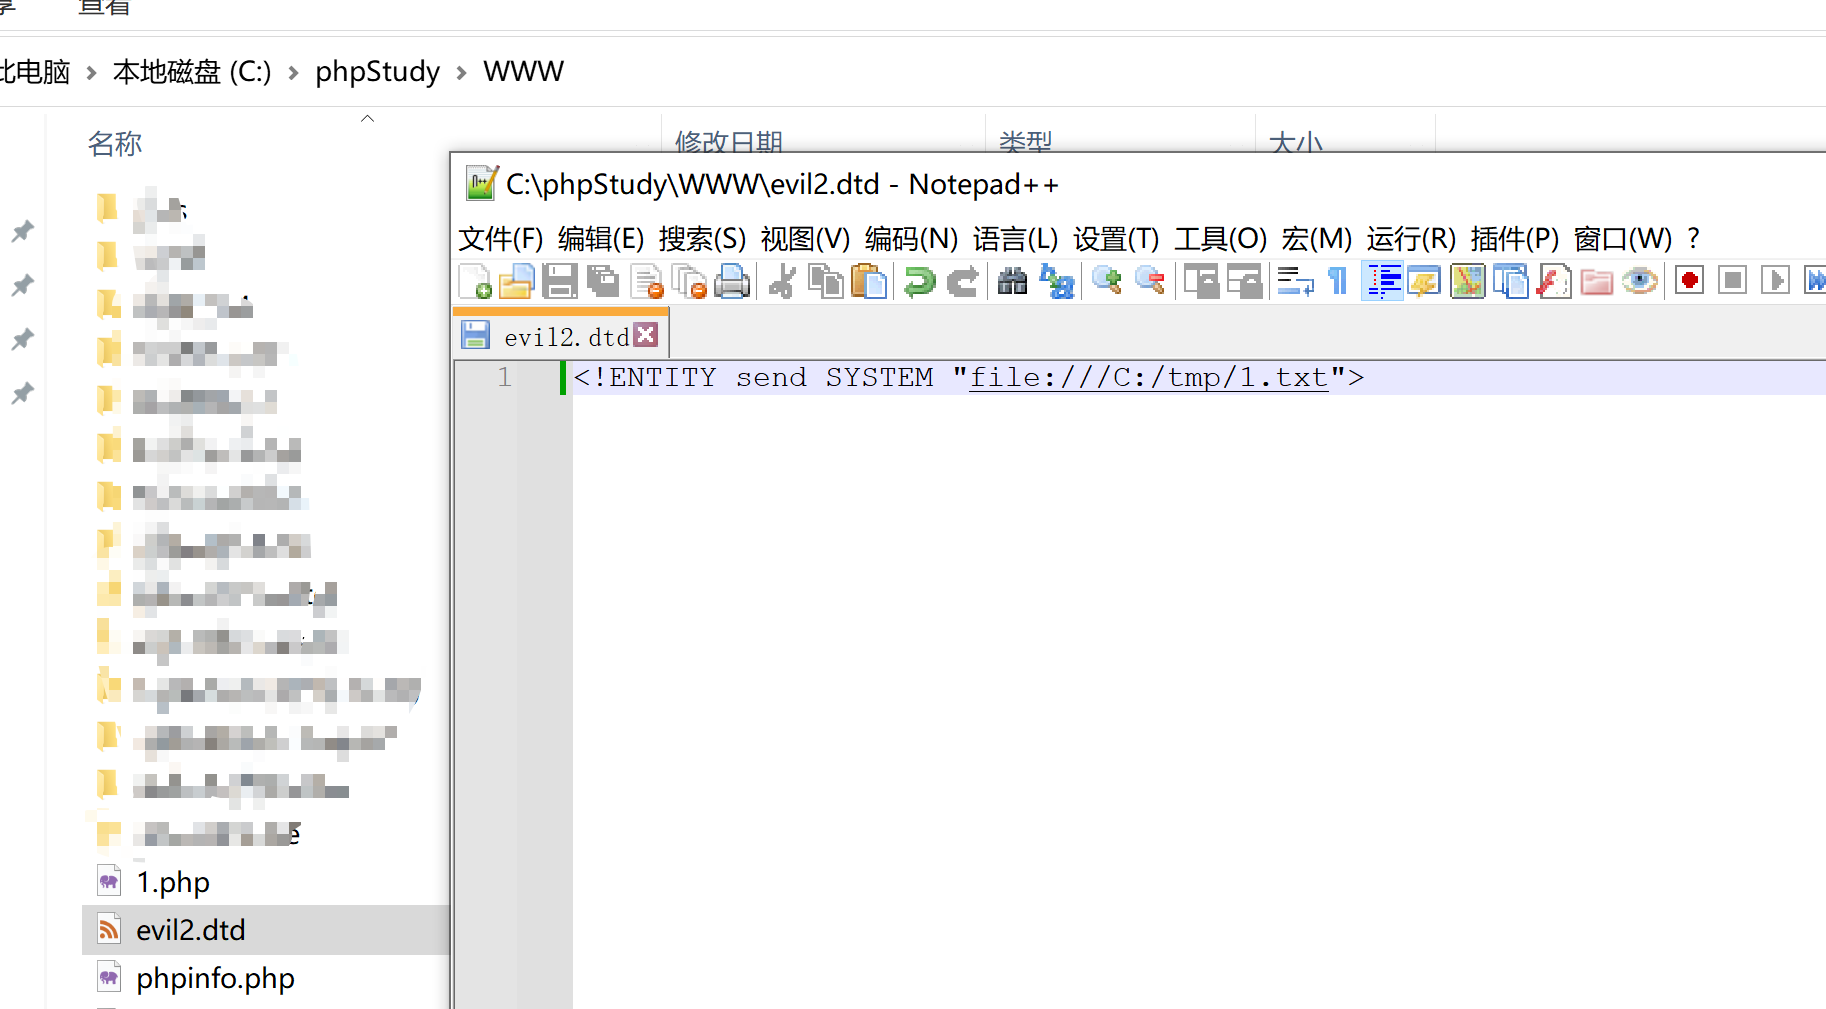Click the New file toolbar icon

475,282
